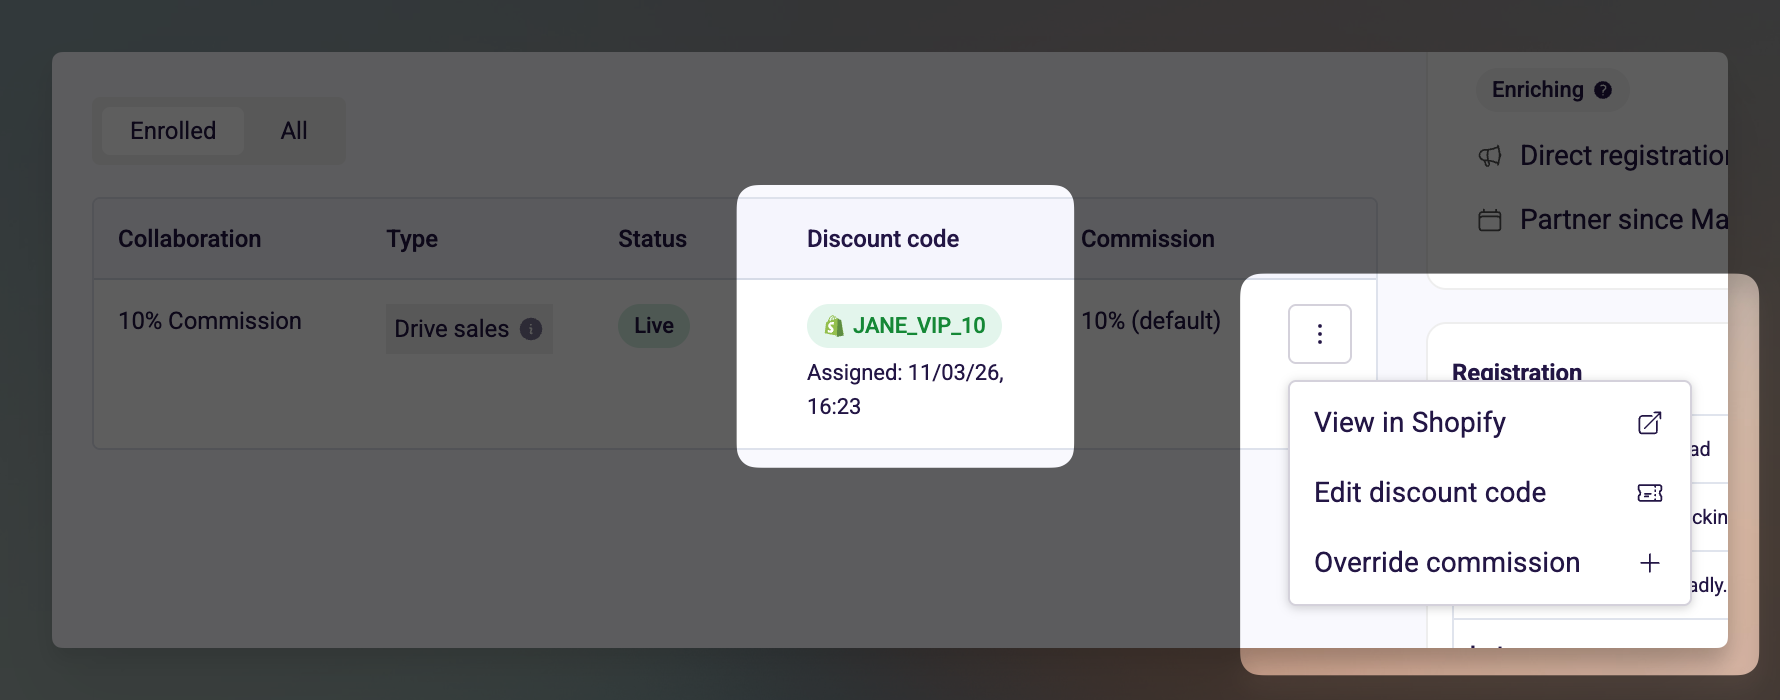Open the help icon next to Enriching badge
This screenshot has height=700, width=1780.
pyautogui.click(x=1604, y=89)
